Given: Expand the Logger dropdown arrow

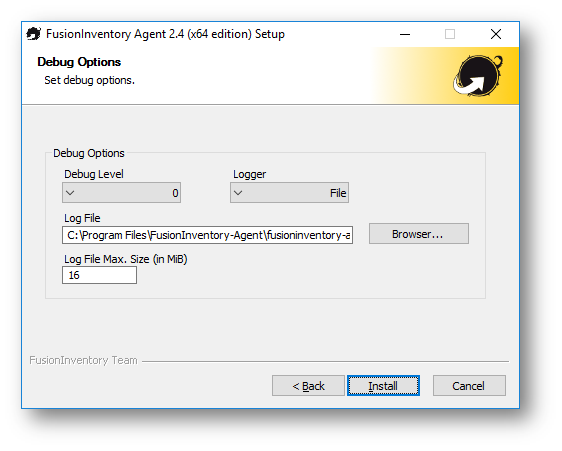Looking at the screenshot, I should [238, 193].
